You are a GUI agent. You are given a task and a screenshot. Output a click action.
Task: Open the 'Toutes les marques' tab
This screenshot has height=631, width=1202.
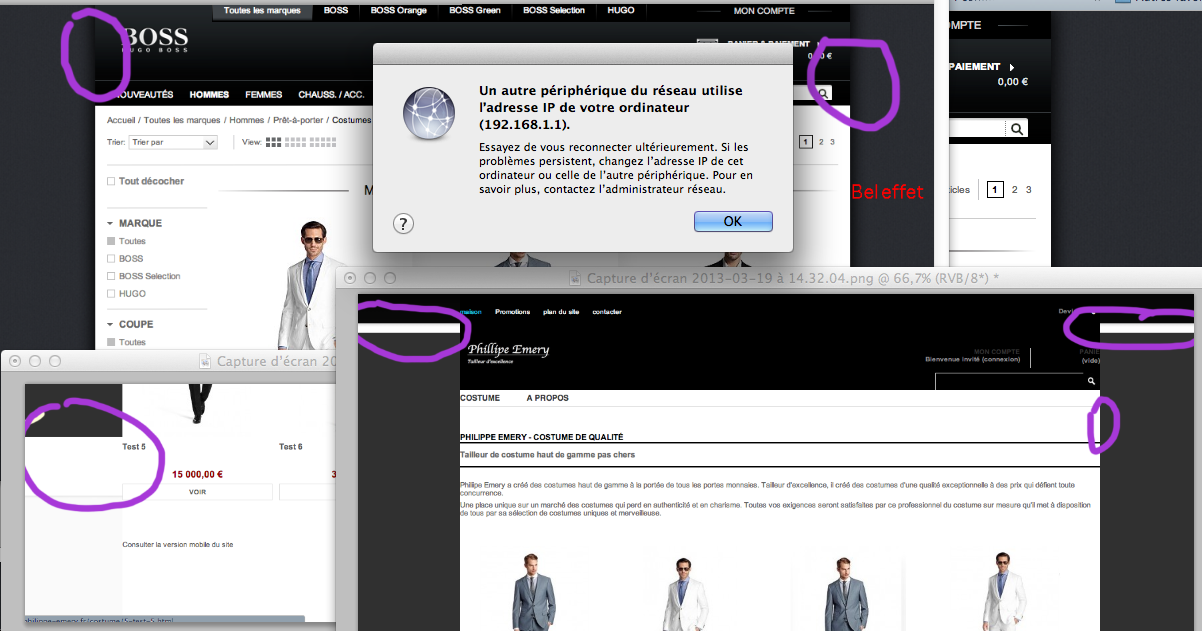tap(263, 11)
